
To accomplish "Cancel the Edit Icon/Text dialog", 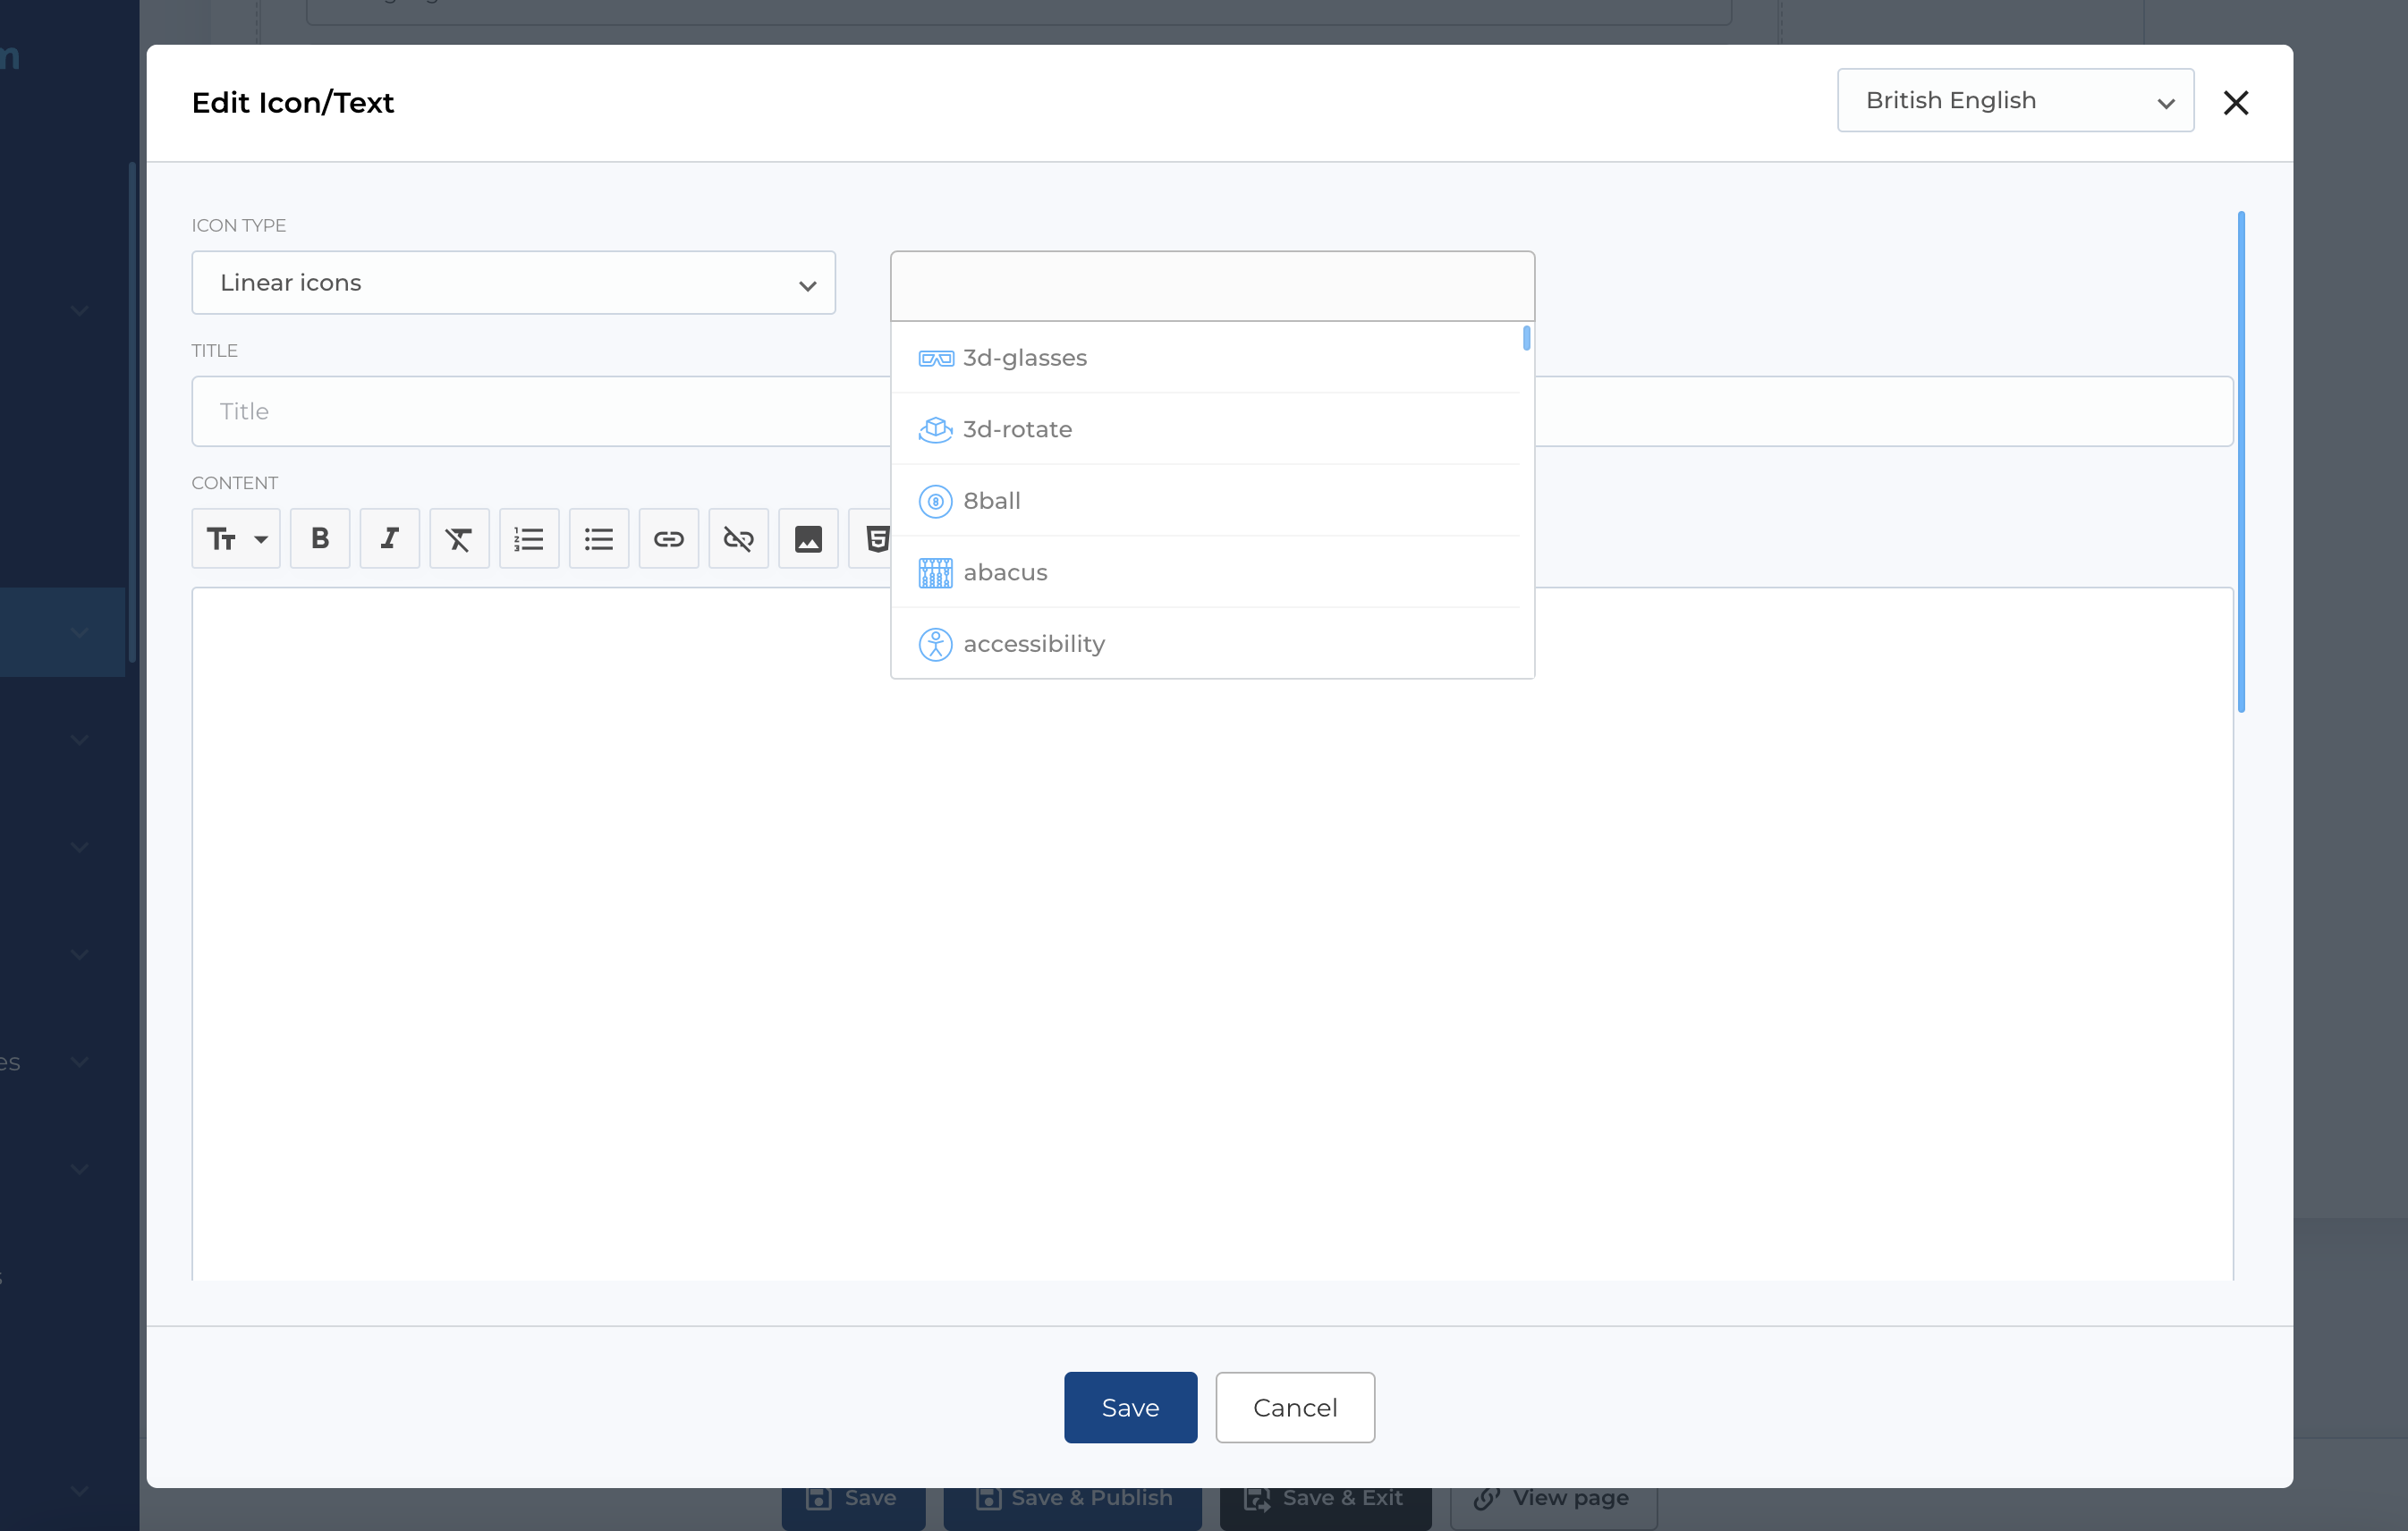I will [1294, 1407].
